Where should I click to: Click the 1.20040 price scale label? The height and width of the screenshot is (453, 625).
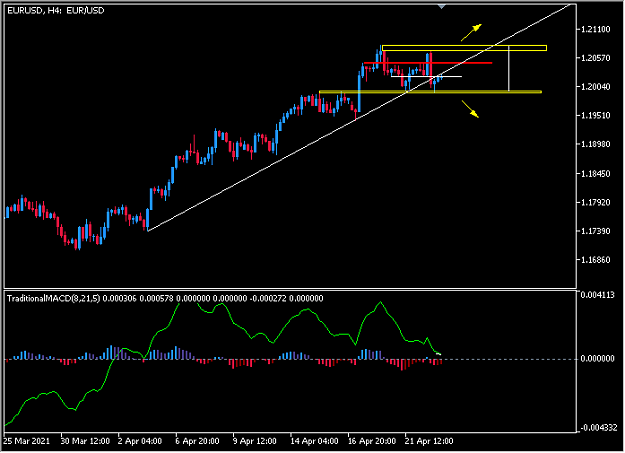(596, 87)
